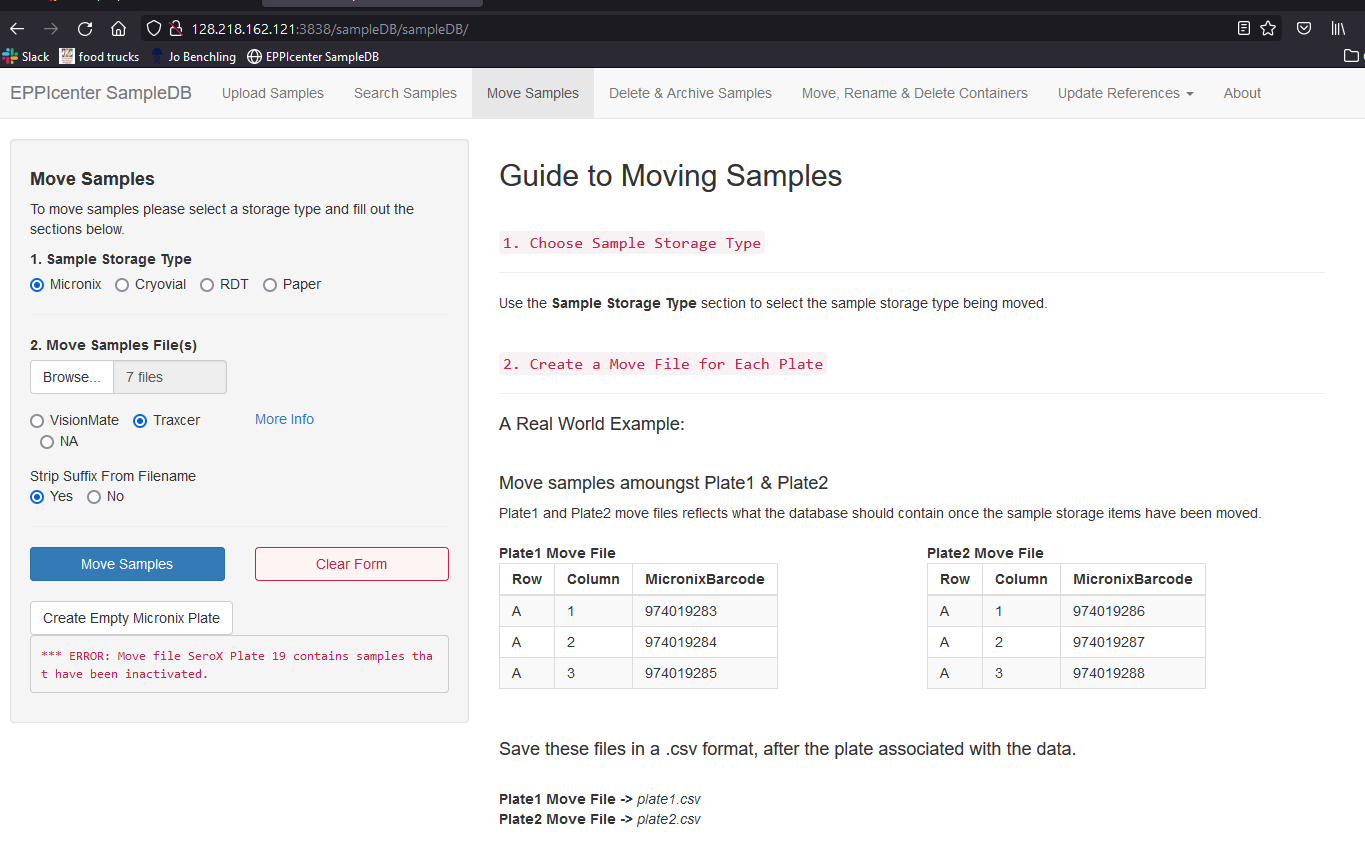Select No under Strip Suffix From Filename
The image size is (1365, 858).
(92, 496)
